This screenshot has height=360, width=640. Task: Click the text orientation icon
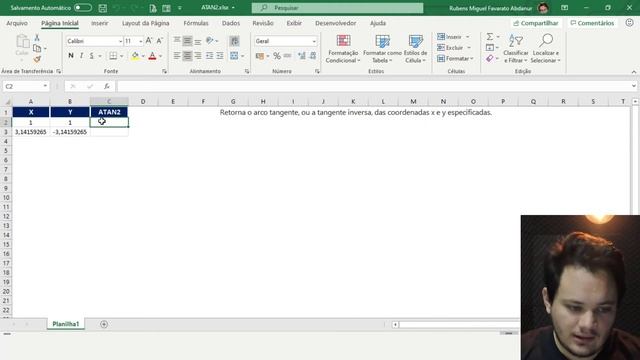pos(210,41)
